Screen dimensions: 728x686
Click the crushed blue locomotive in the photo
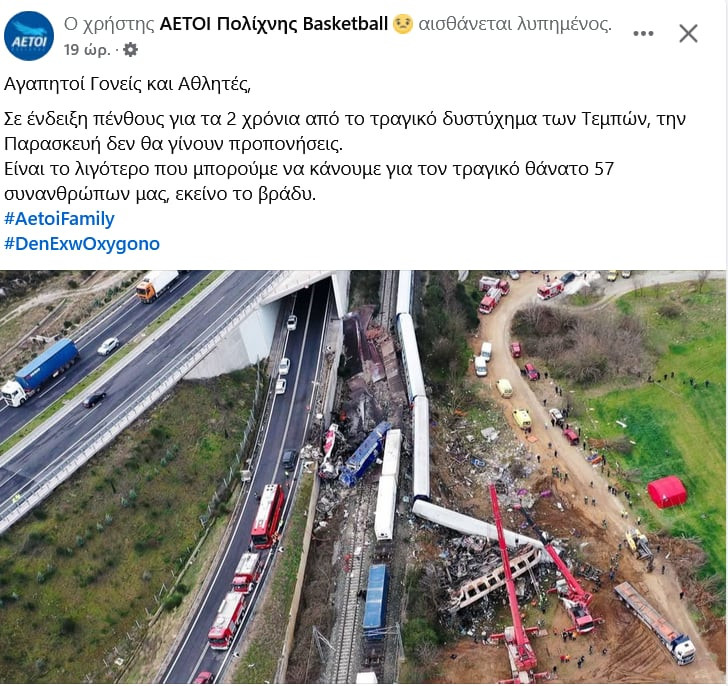click(x=365, y=454)
